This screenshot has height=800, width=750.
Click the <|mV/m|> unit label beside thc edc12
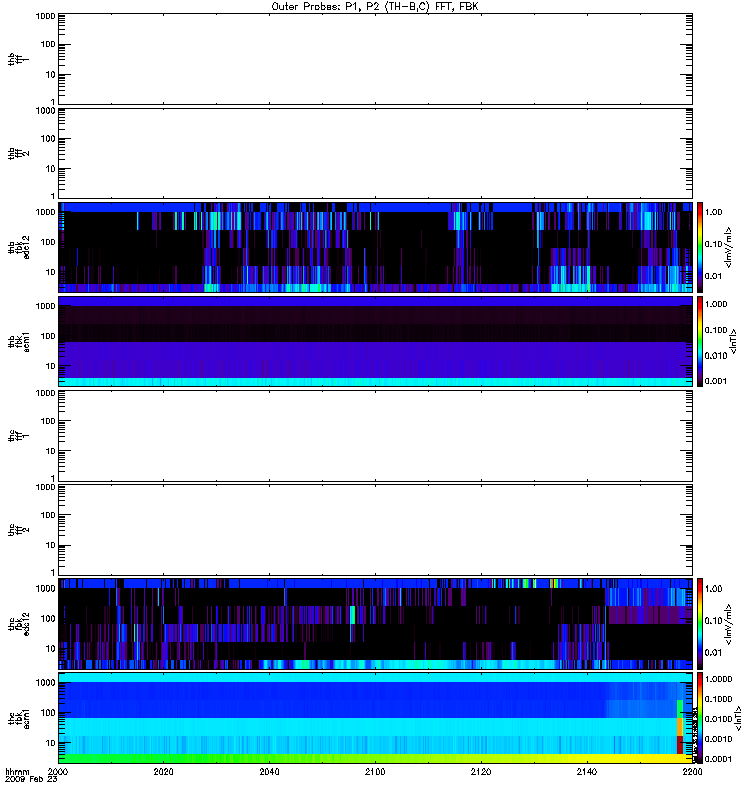tap(728, 624)
